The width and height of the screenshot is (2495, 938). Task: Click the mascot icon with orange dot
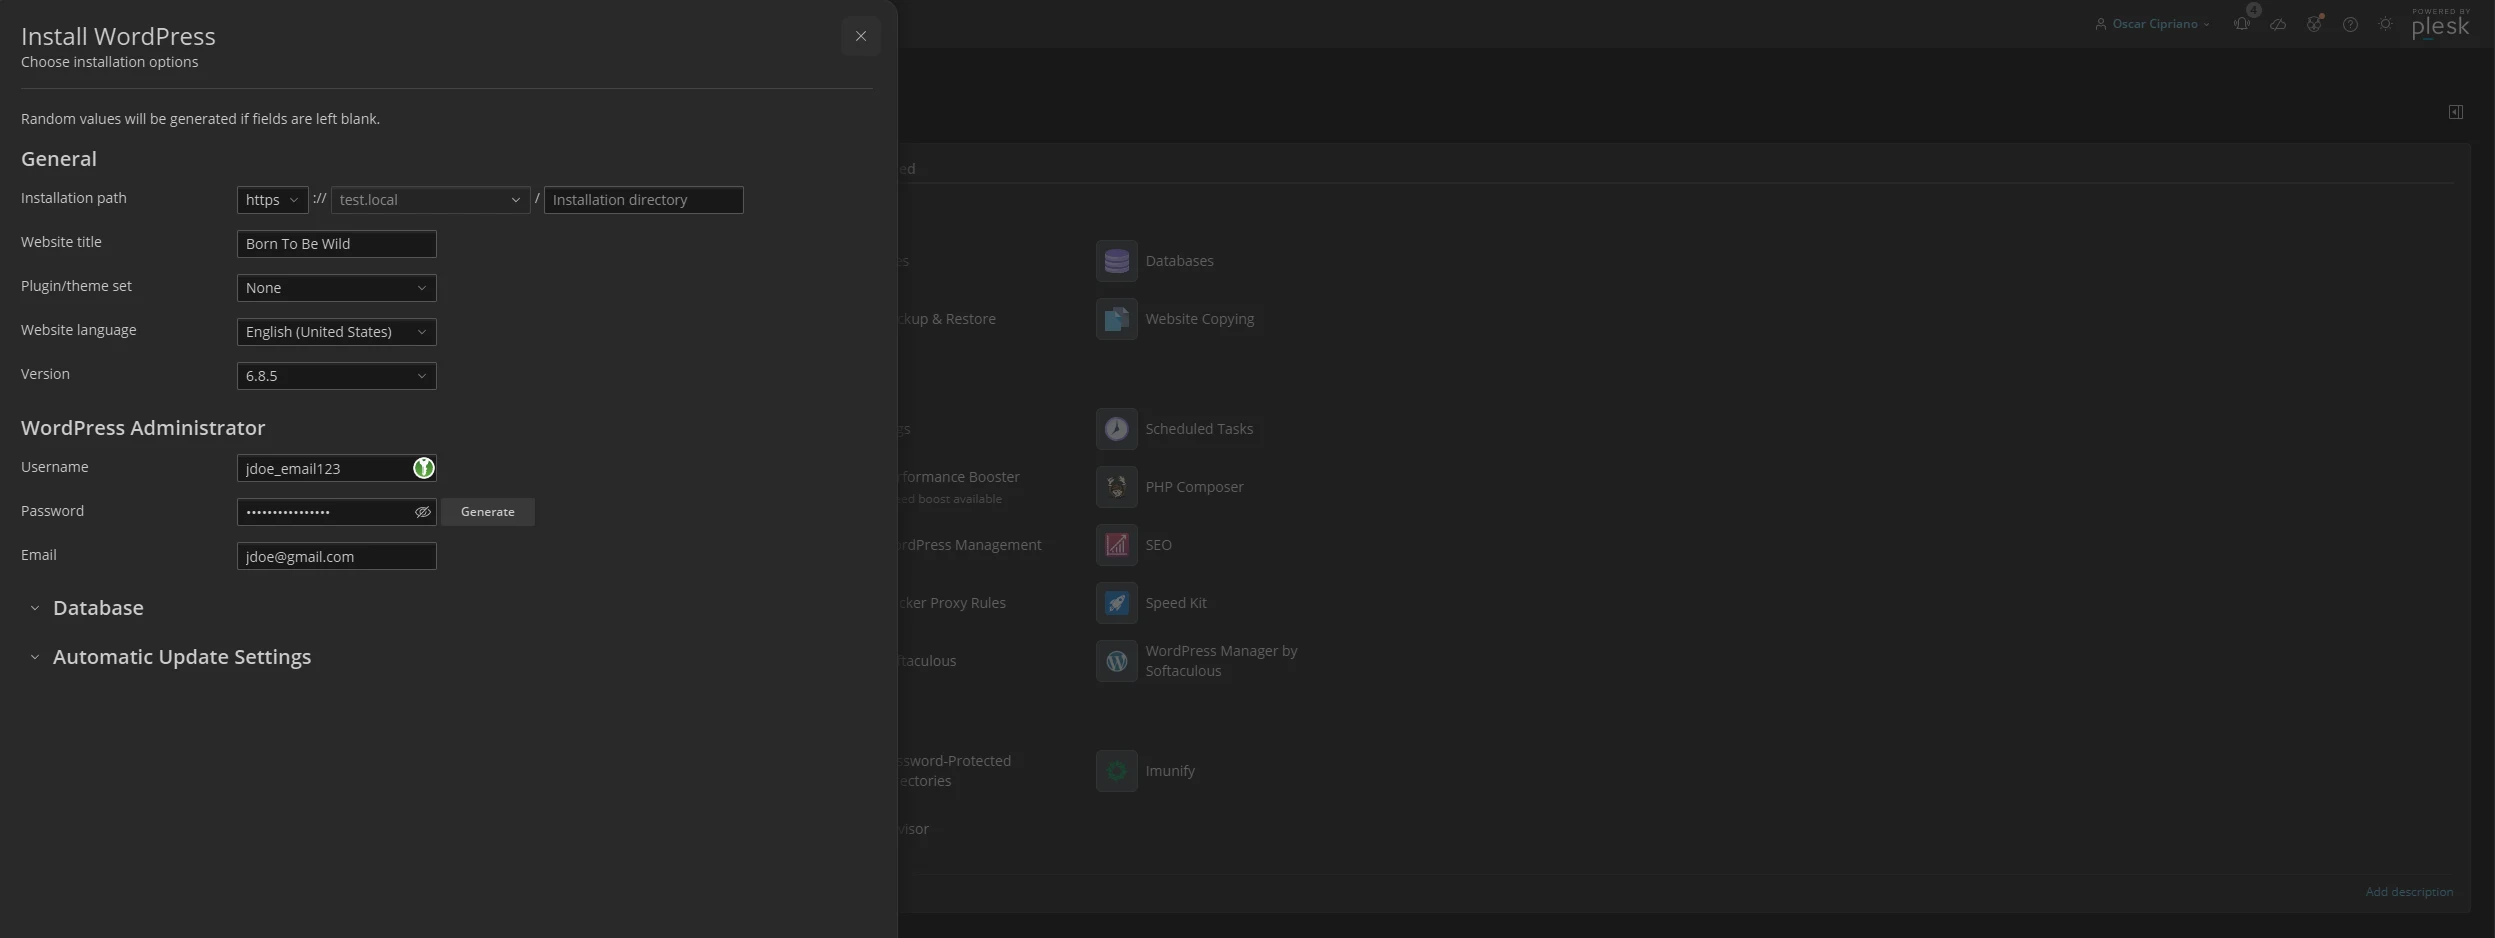tap(2314, 24)
